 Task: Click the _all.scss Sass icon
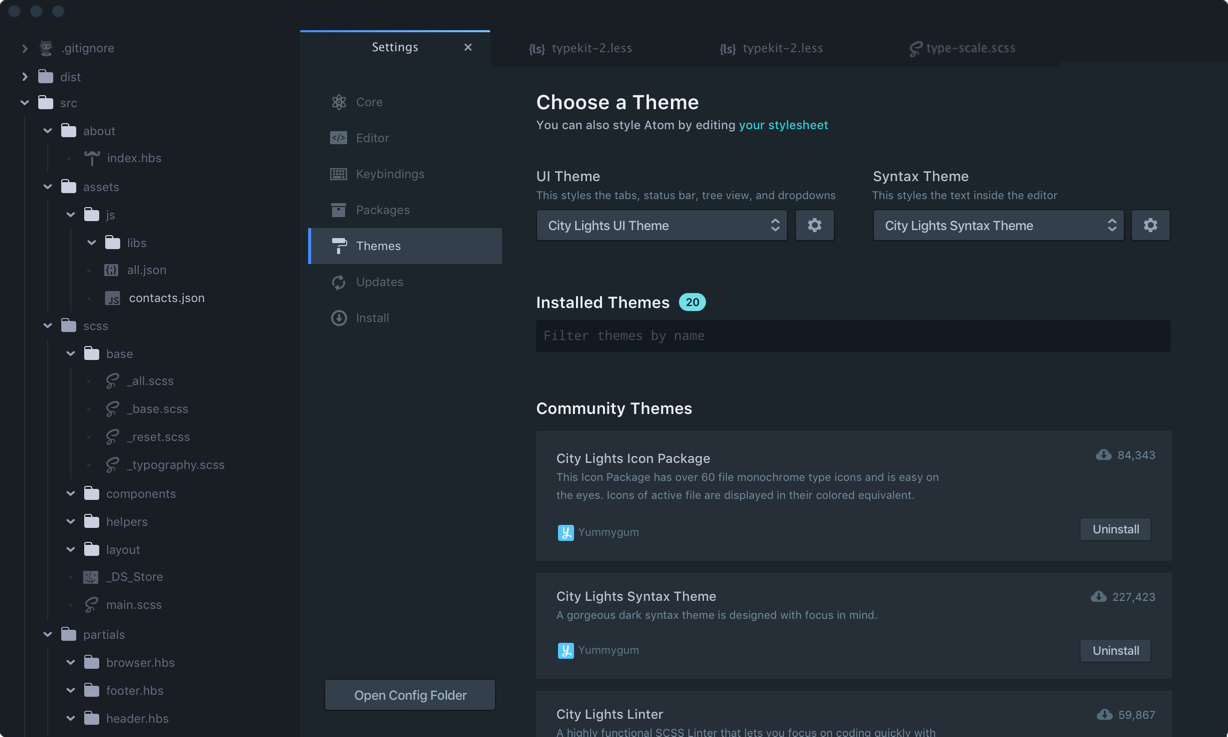[x=112, y=381]
